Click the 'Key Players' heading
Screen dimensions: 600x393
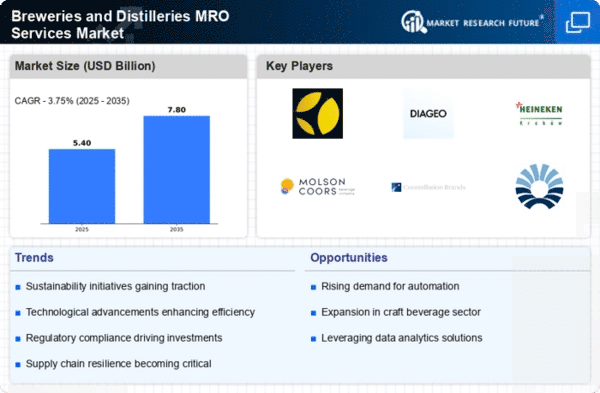[x=299, y=66]
